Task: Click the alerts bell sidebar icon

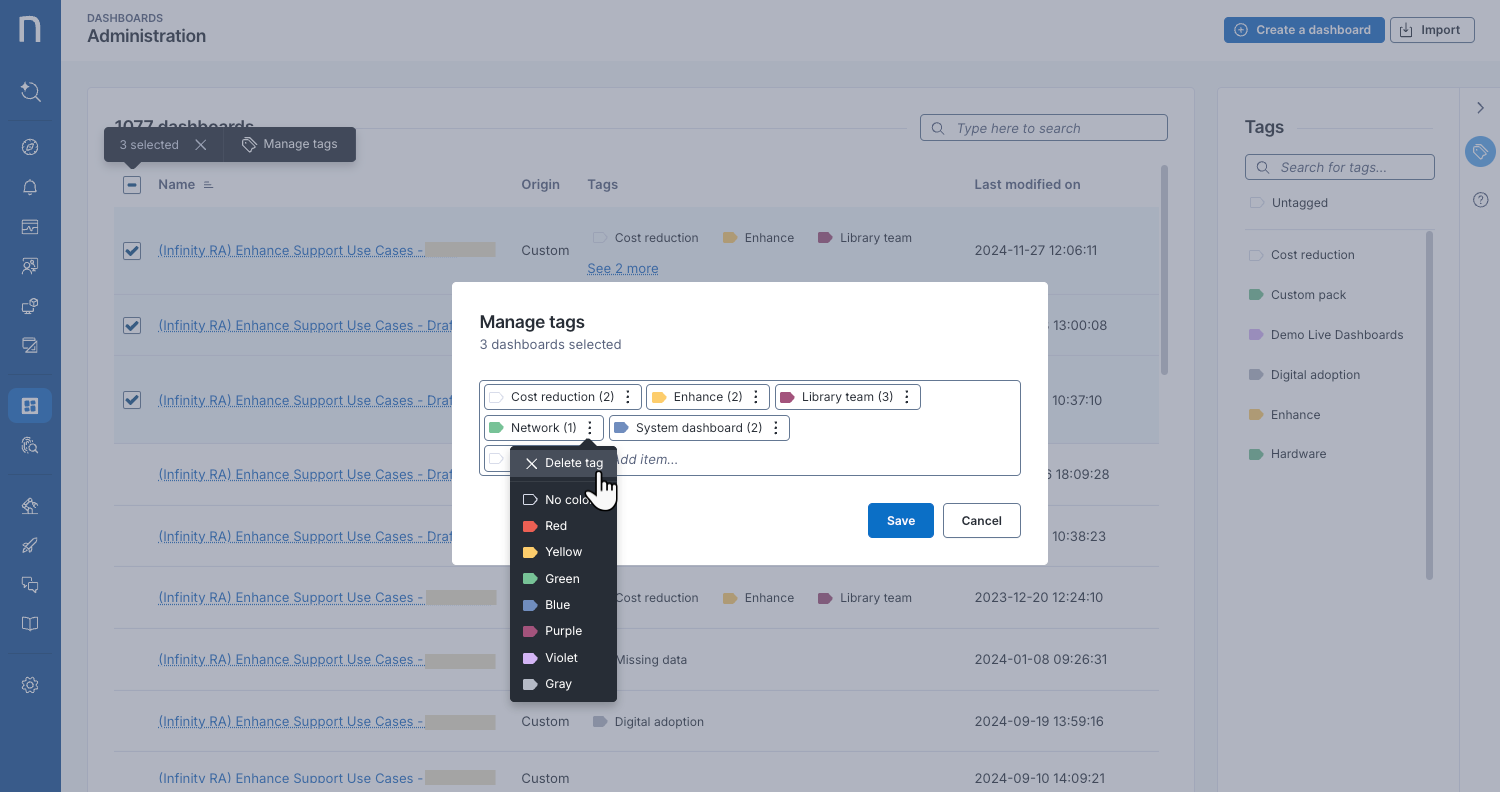Action: (x=30, y=187)
